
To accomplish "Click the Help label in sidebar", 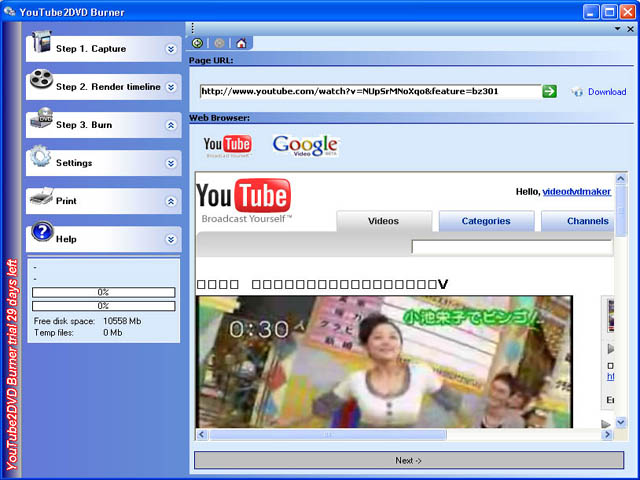I will coord(66,239).
